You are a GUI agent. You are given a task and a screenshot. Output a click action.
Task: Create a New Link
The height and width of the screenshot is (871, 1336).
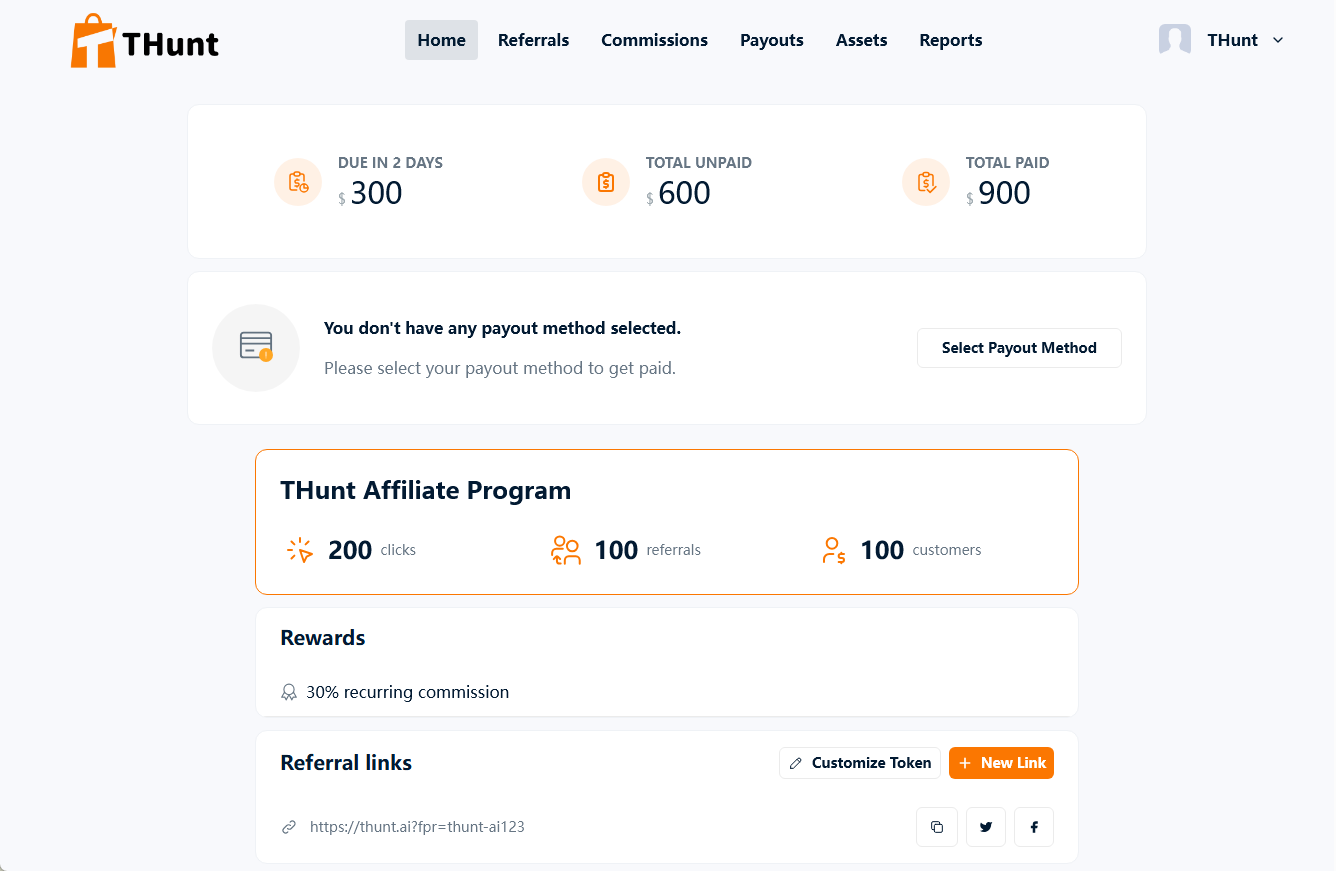1001,763
